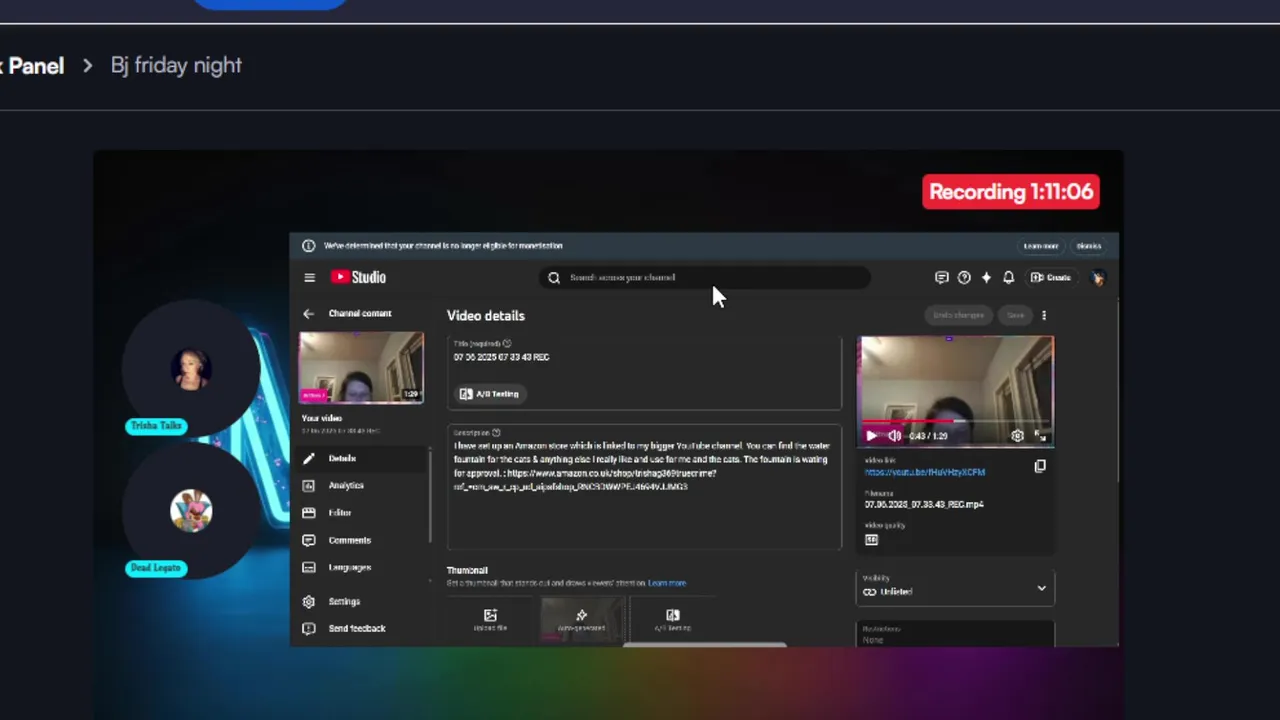Image resolution: width=1280 pixels, height=720 pixels.
Task: Click the video Title text field
Action: point(645,357)
